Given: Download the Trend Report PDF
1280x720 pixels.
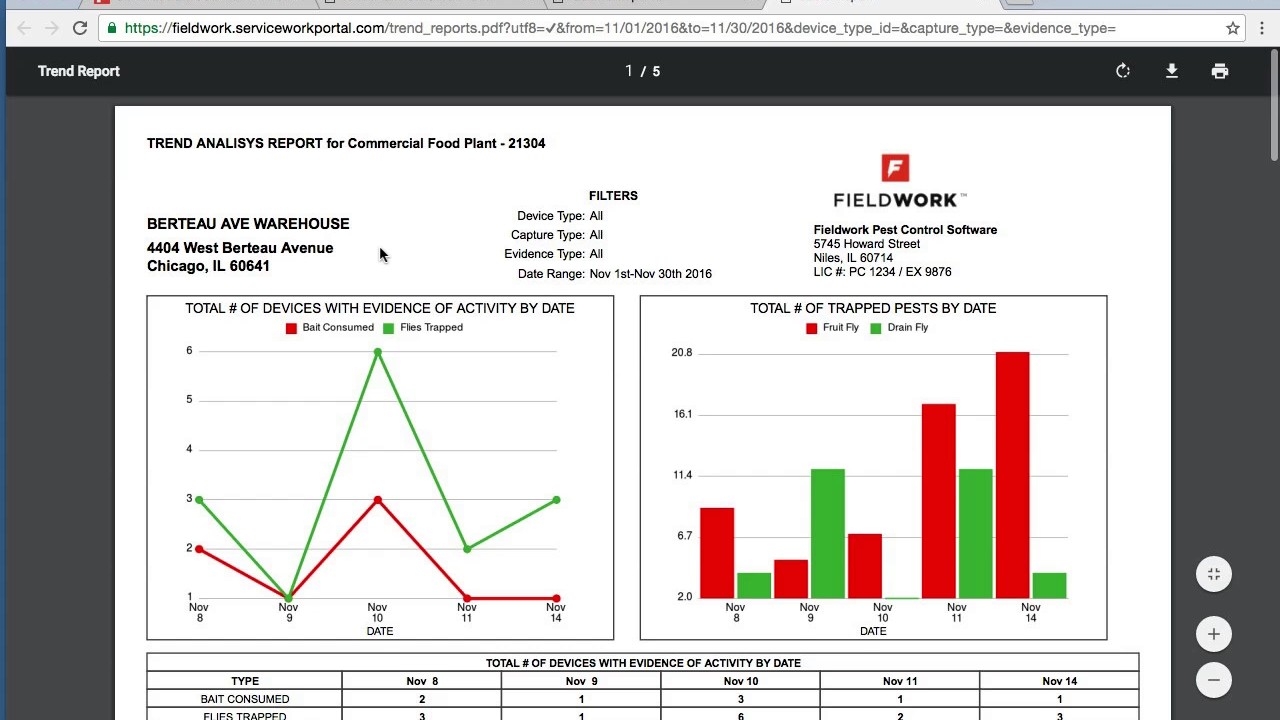Looking at the screenshot, I should [1171, 71].
